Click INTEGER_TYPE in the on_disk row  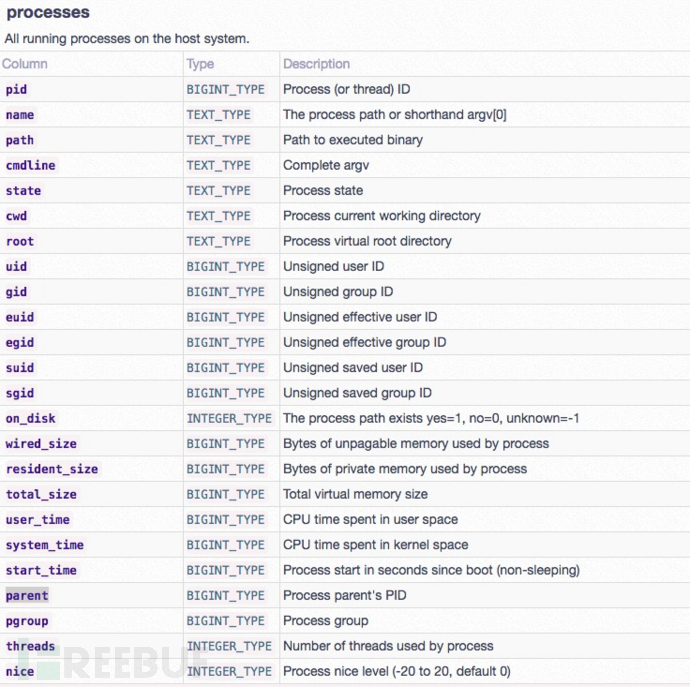coord(229,418)
